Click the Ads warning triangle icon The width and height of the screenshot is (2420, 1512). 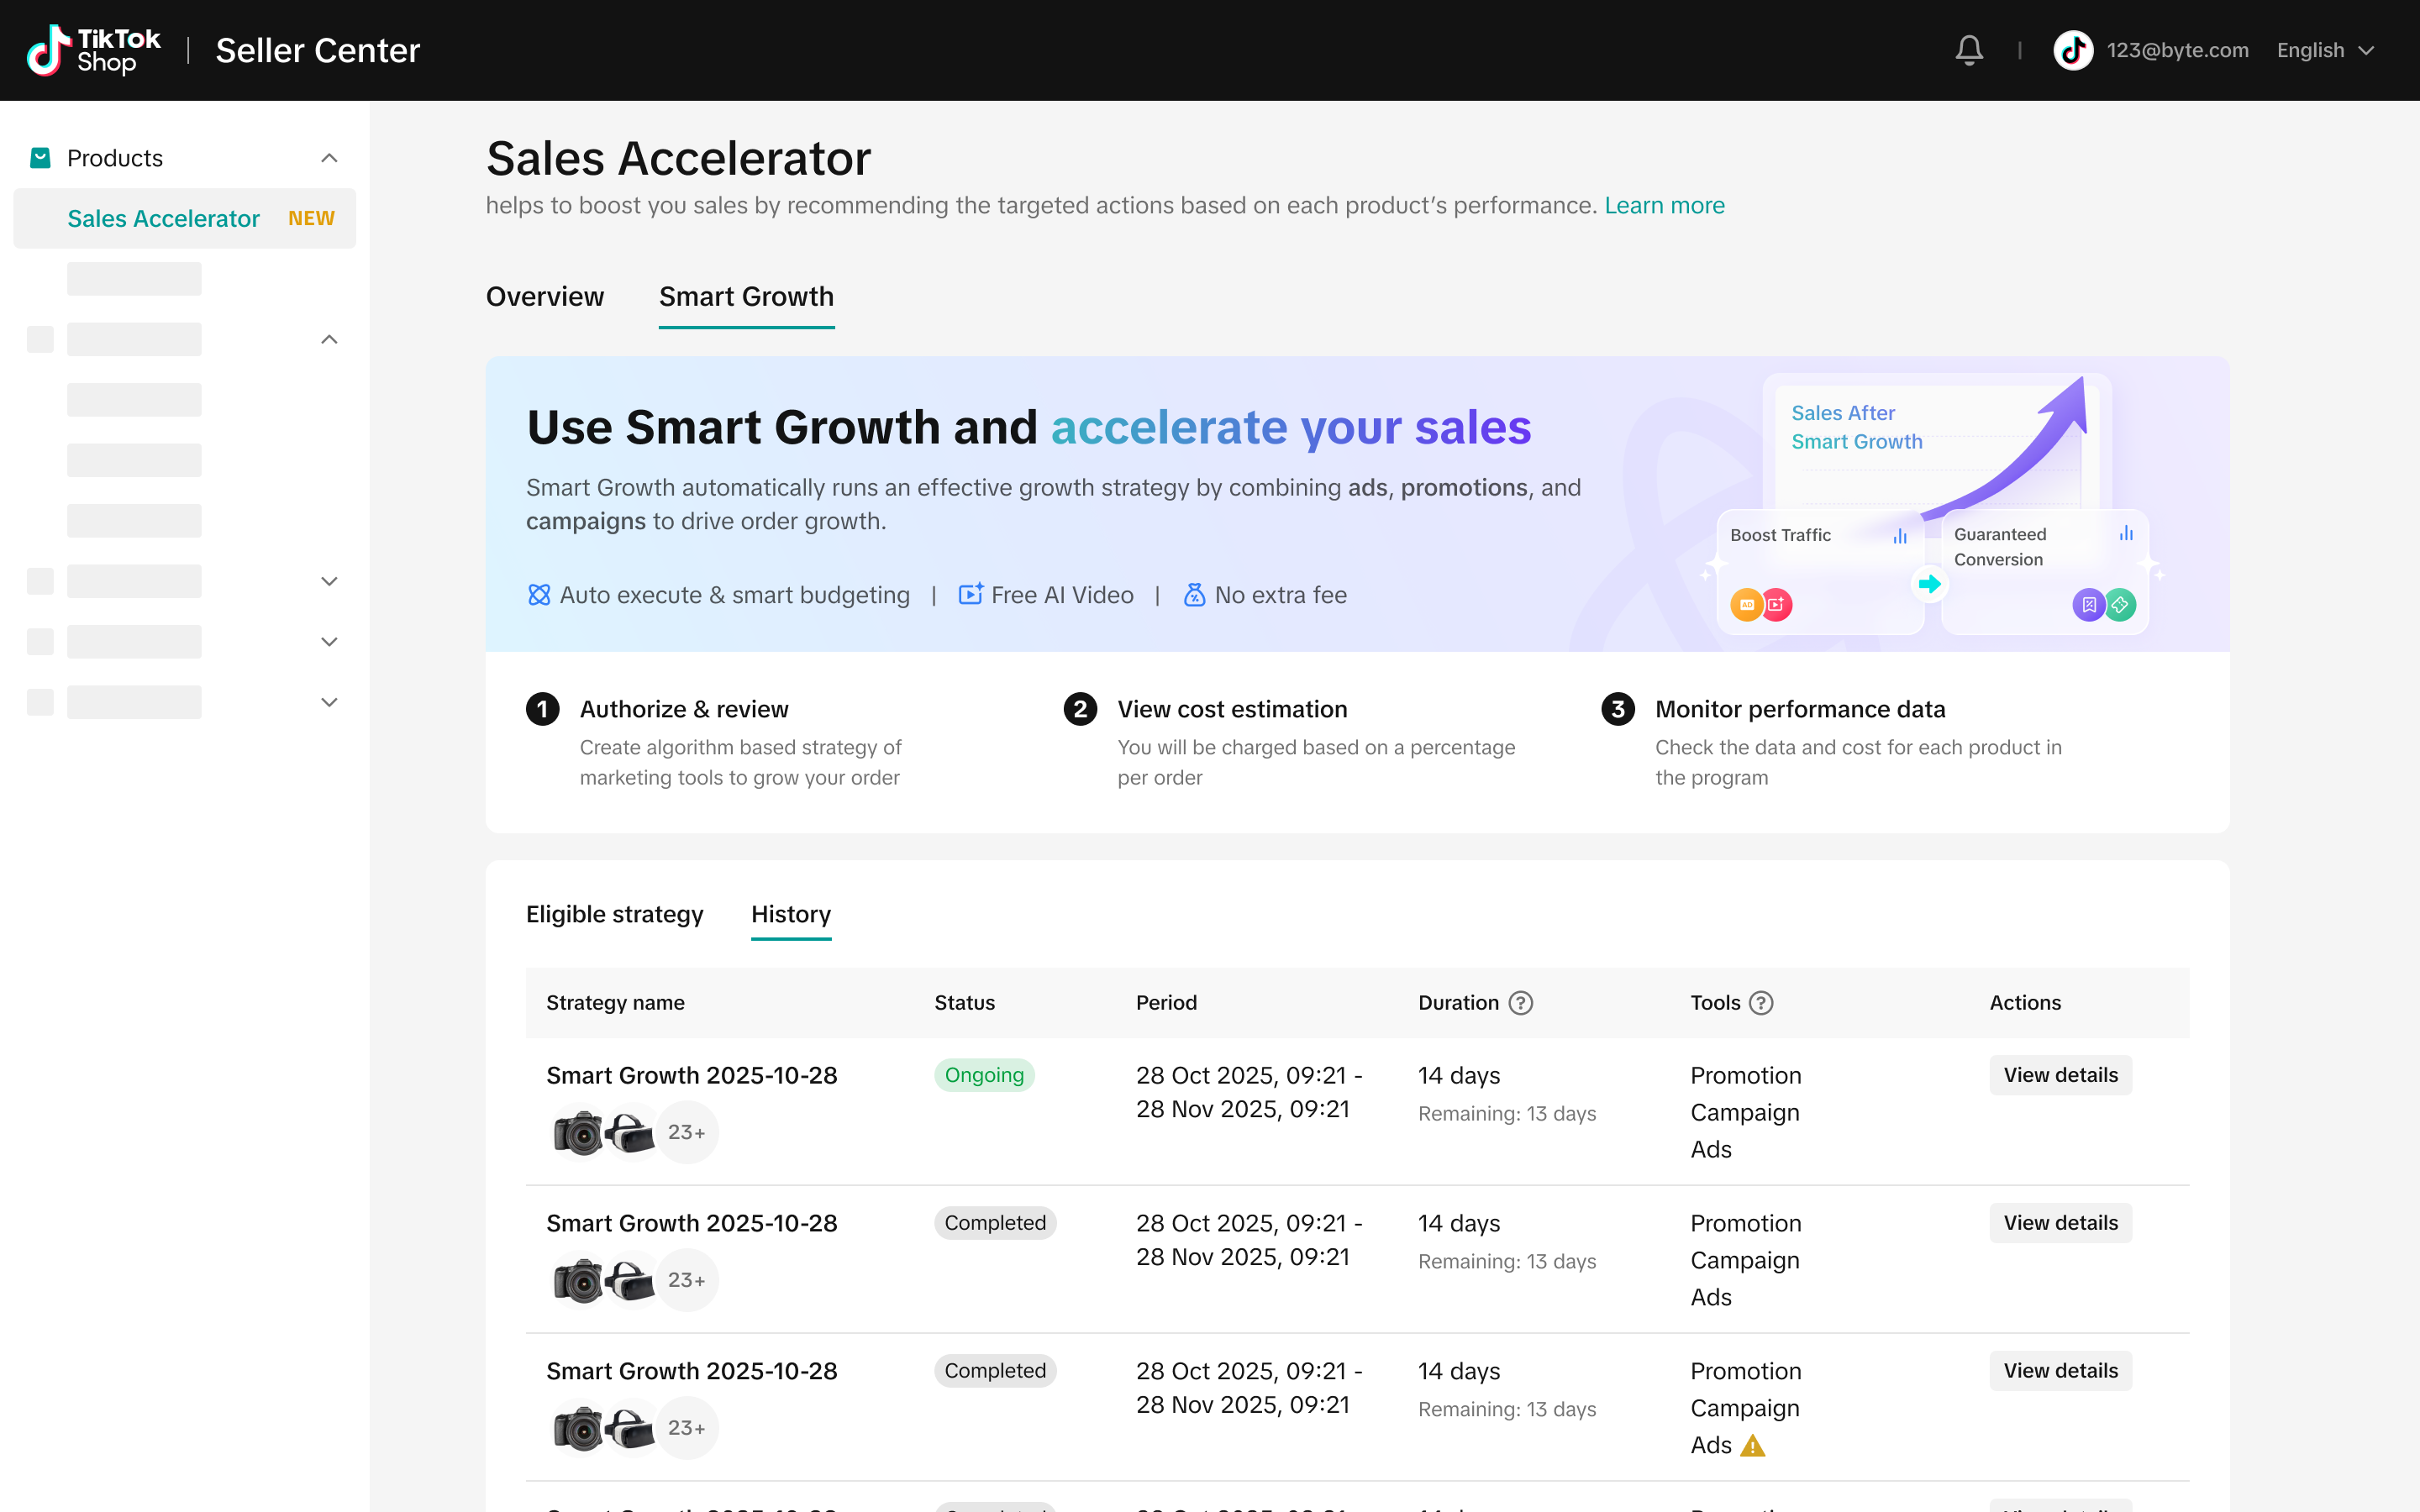click(1753, 1445)
